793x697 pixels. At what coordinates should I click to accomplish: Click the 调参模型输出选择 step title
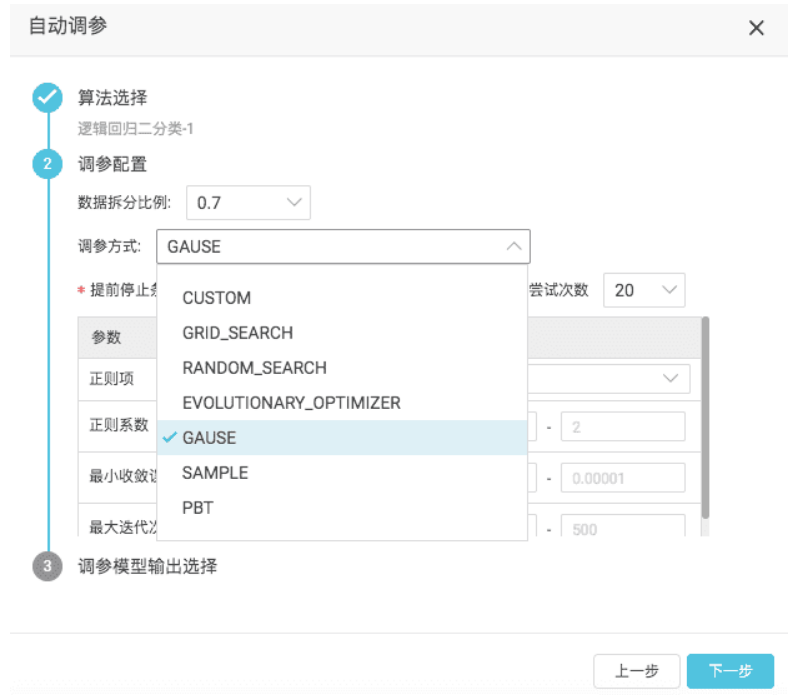click(147, 567)
